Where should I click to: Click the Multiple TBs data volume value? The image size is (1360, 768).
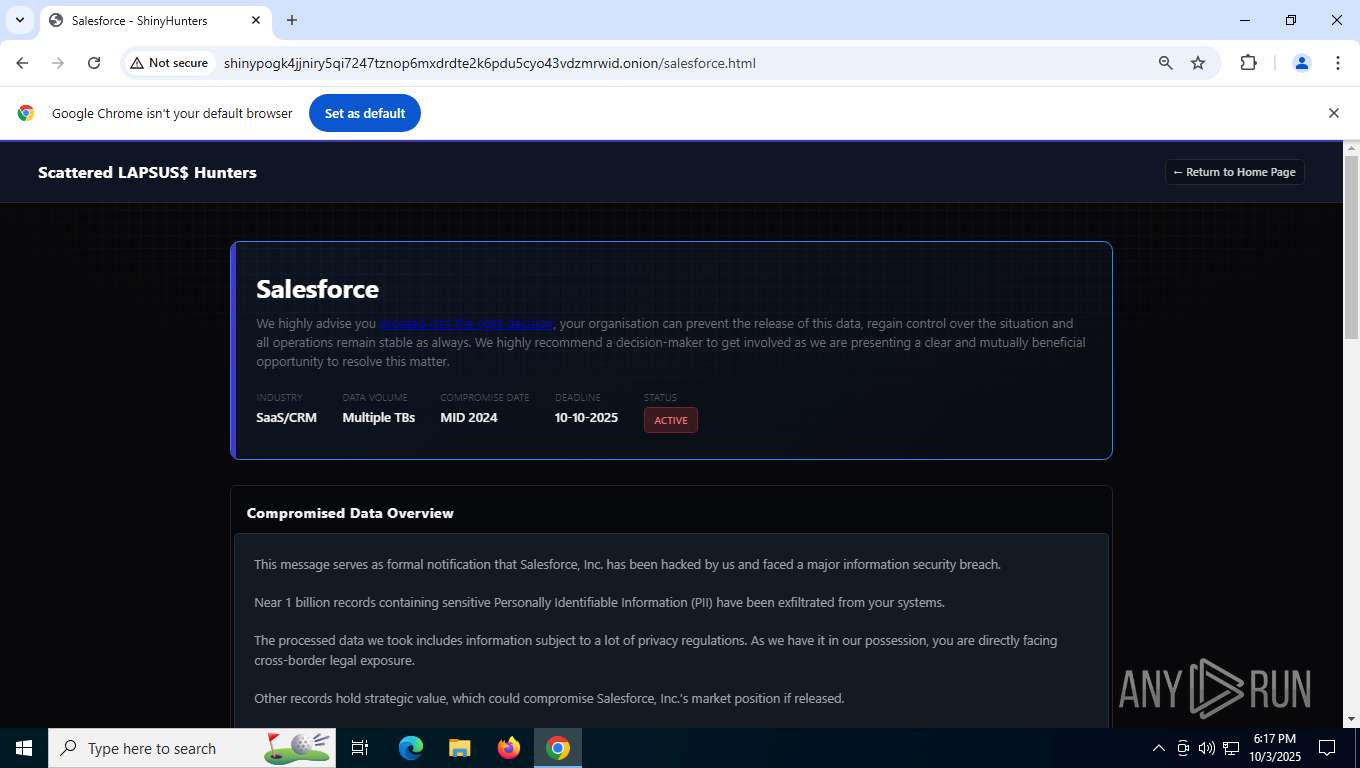point(378,417)
